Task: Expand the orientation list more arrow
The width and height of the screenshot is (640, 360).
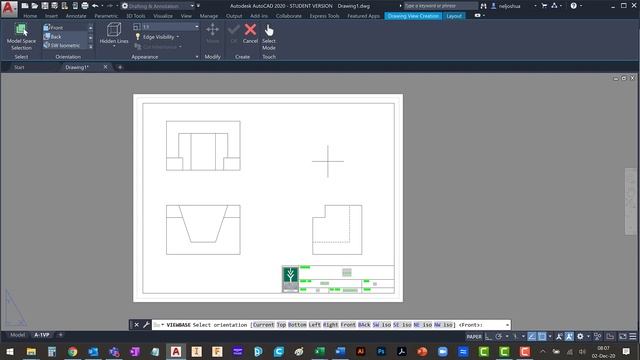Action: pos(90,46)
